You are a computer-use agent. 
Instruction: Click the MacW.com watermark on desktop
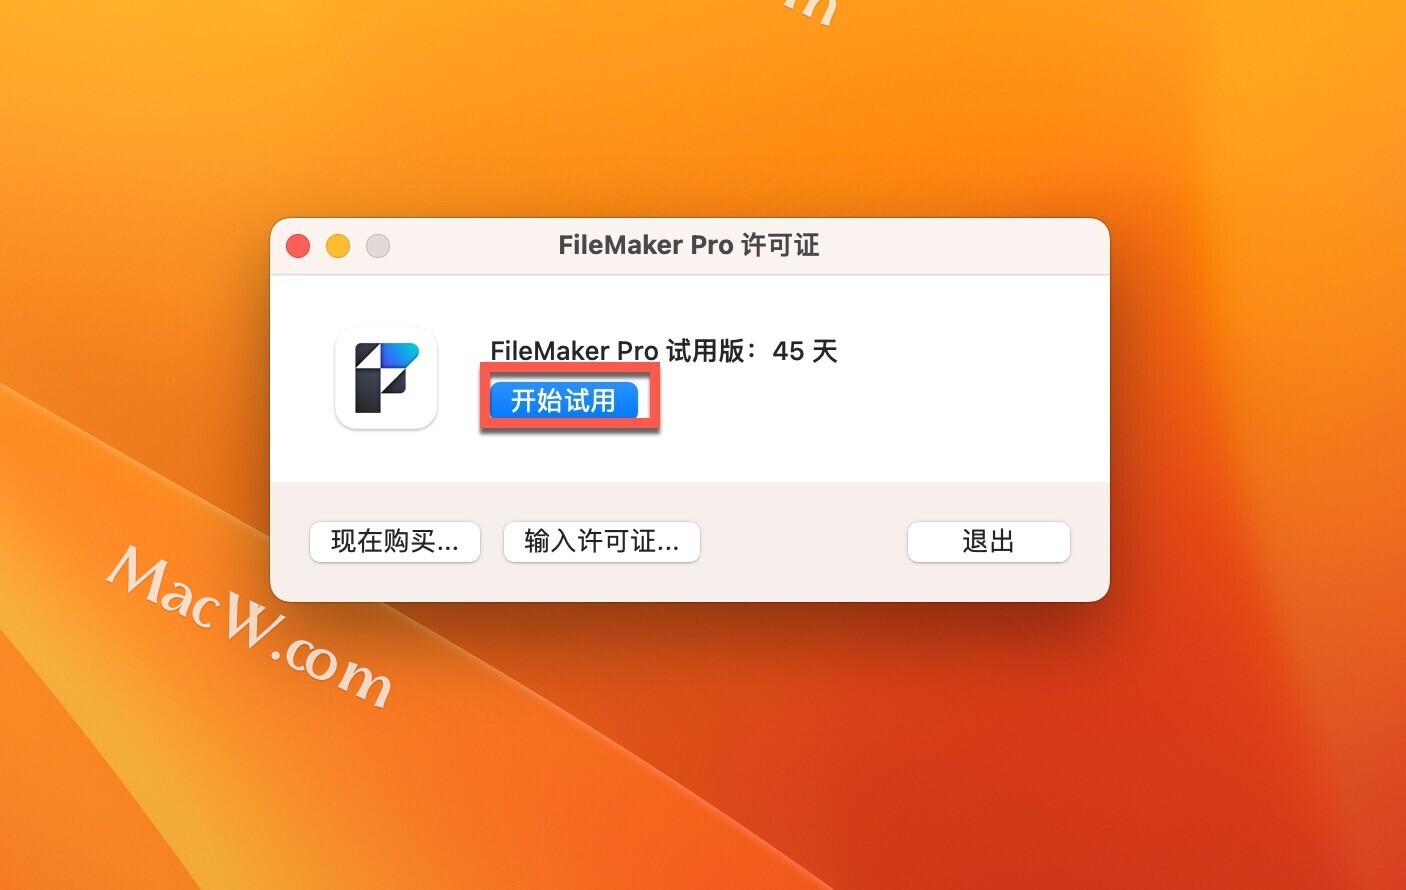tap(250, 625)
